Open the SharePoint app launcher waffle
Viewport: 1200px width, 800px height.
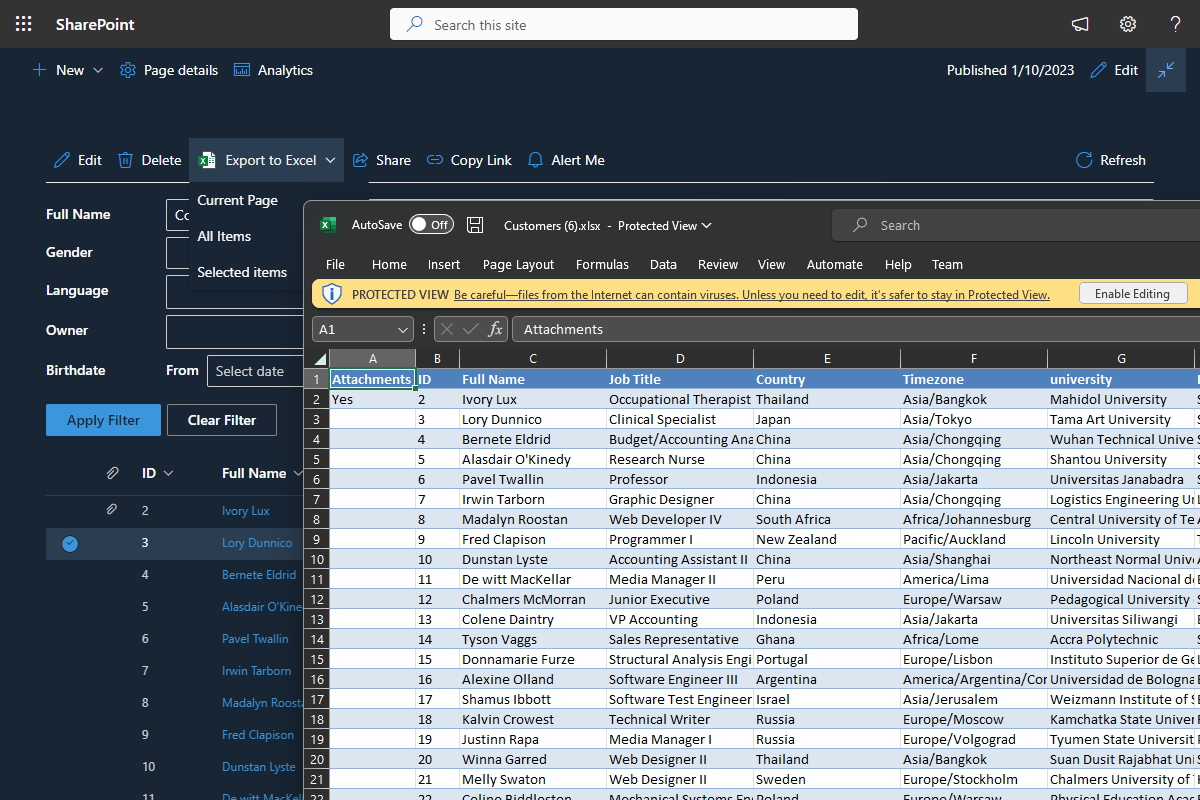point(24,24)
